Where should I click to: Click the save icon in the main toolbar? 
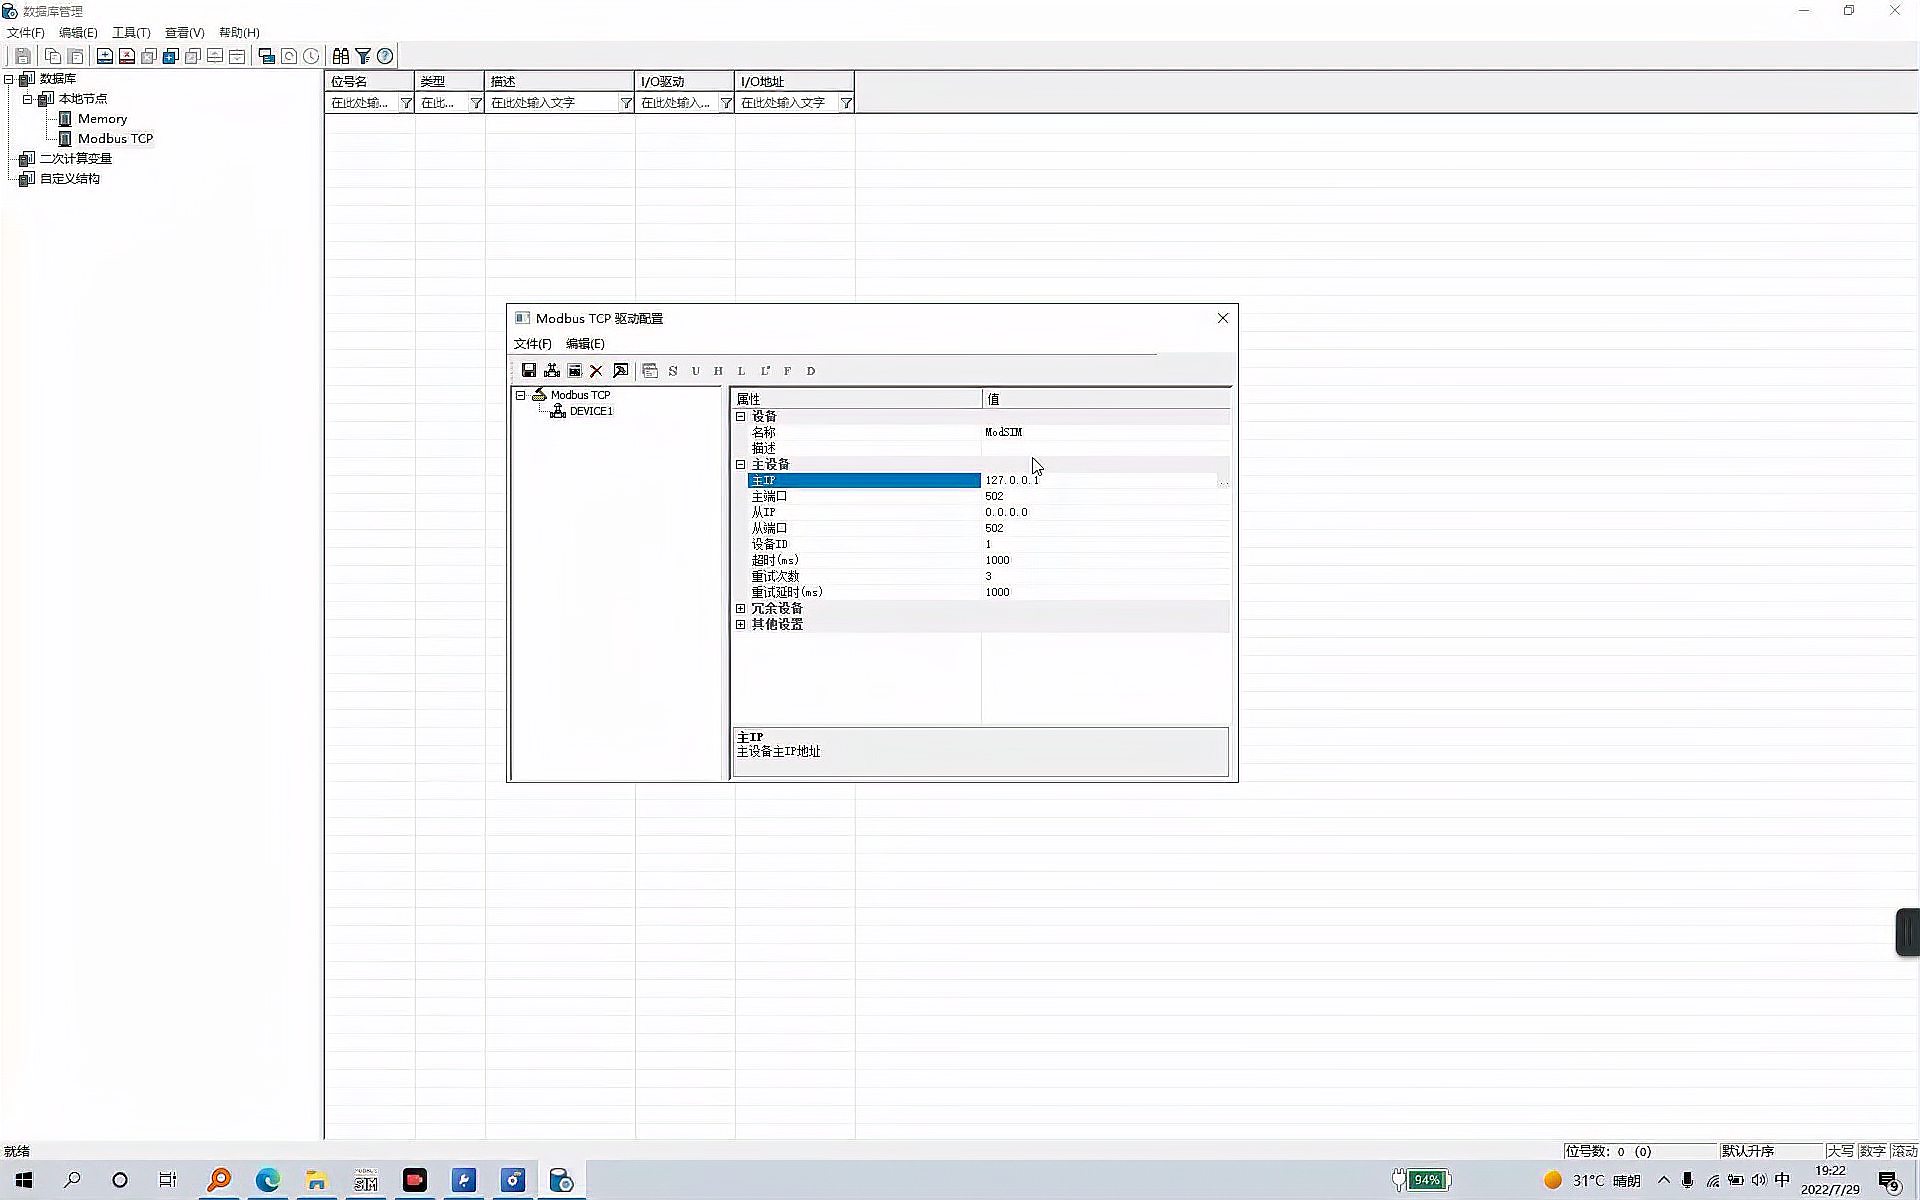22,56
